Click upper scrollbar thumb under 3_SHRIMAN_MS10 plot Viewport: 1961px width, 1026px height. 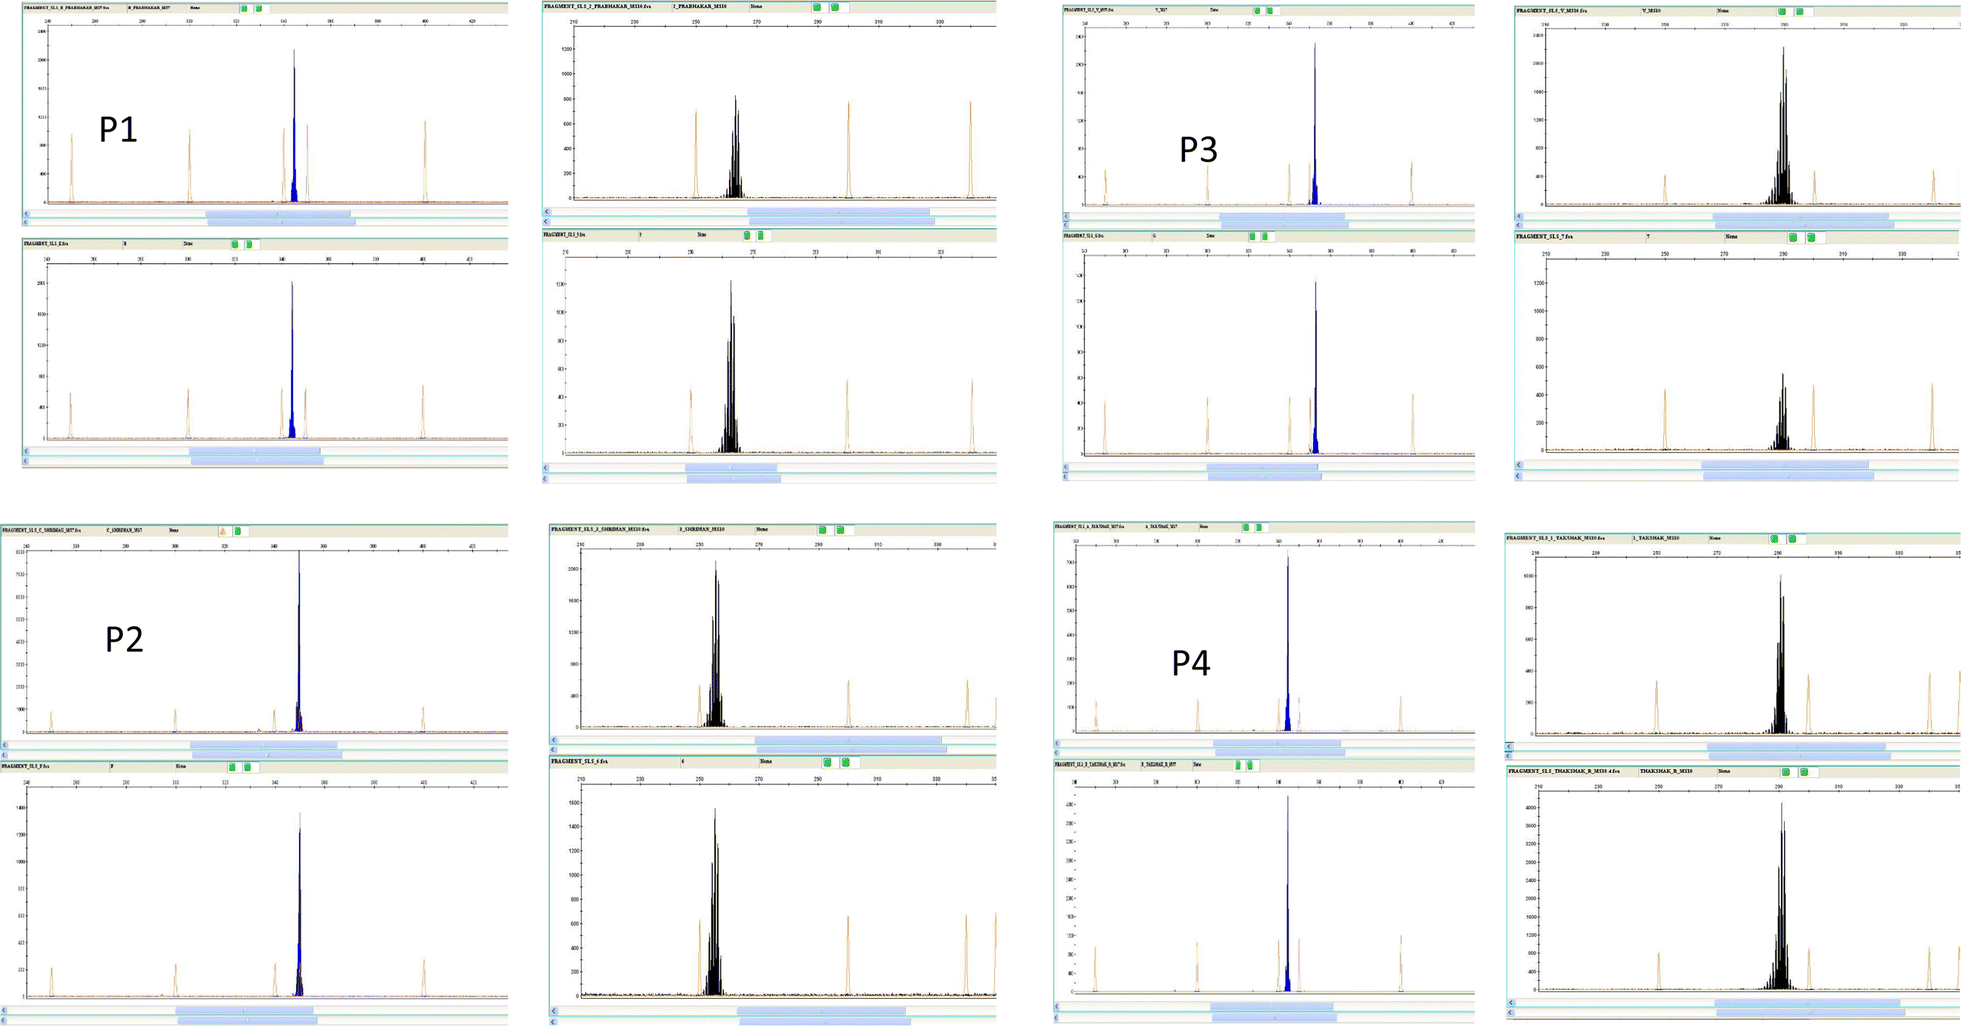[x=848, y=740]
